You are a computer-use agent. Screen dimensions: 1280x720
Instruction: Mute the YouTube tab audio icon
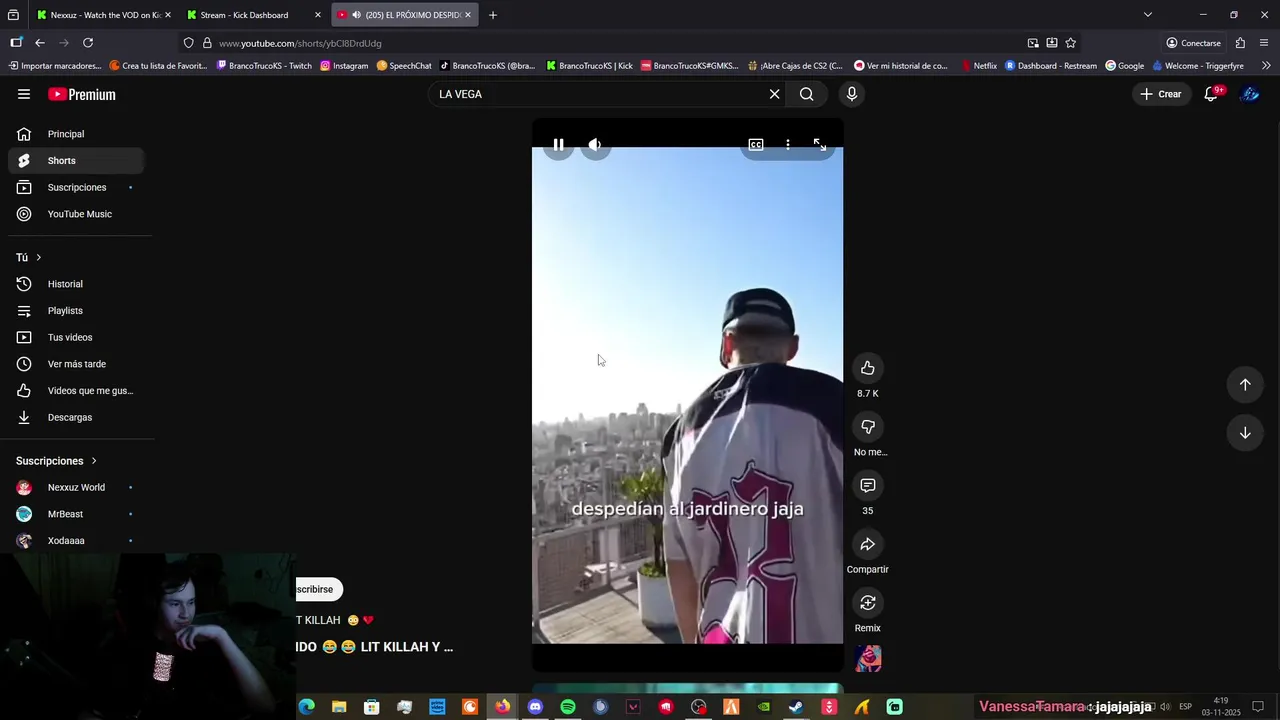coord(356,15)
